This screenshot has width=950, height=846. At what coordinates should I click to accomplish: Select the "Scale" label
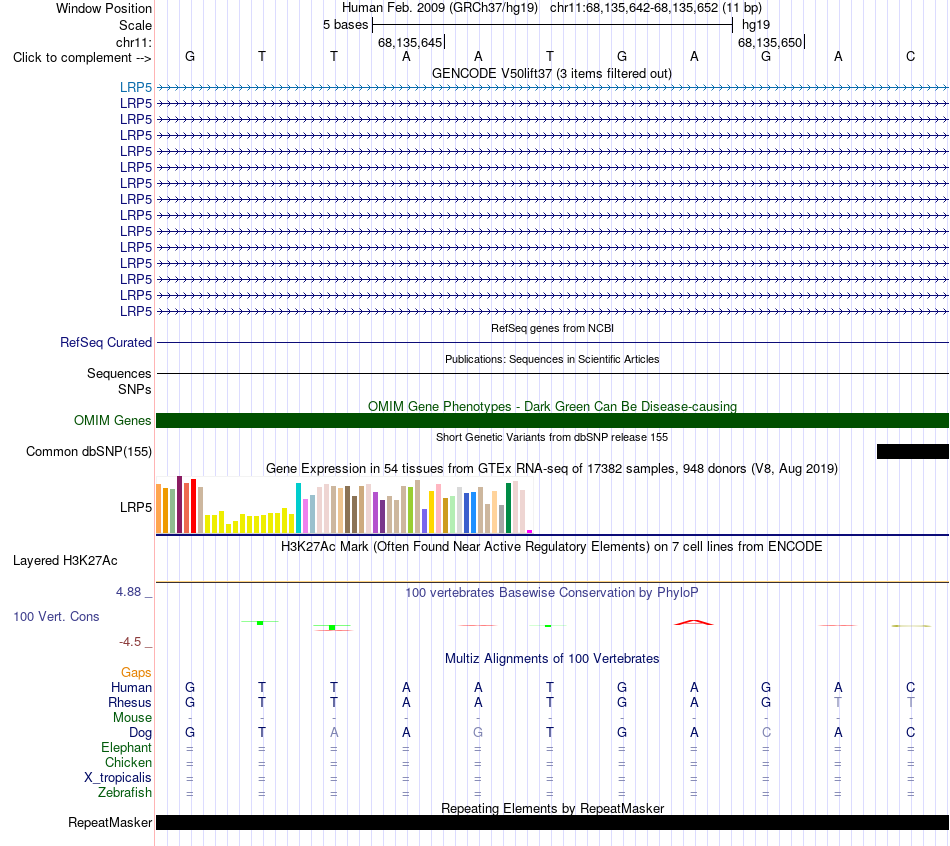click(x=135, y=25)
